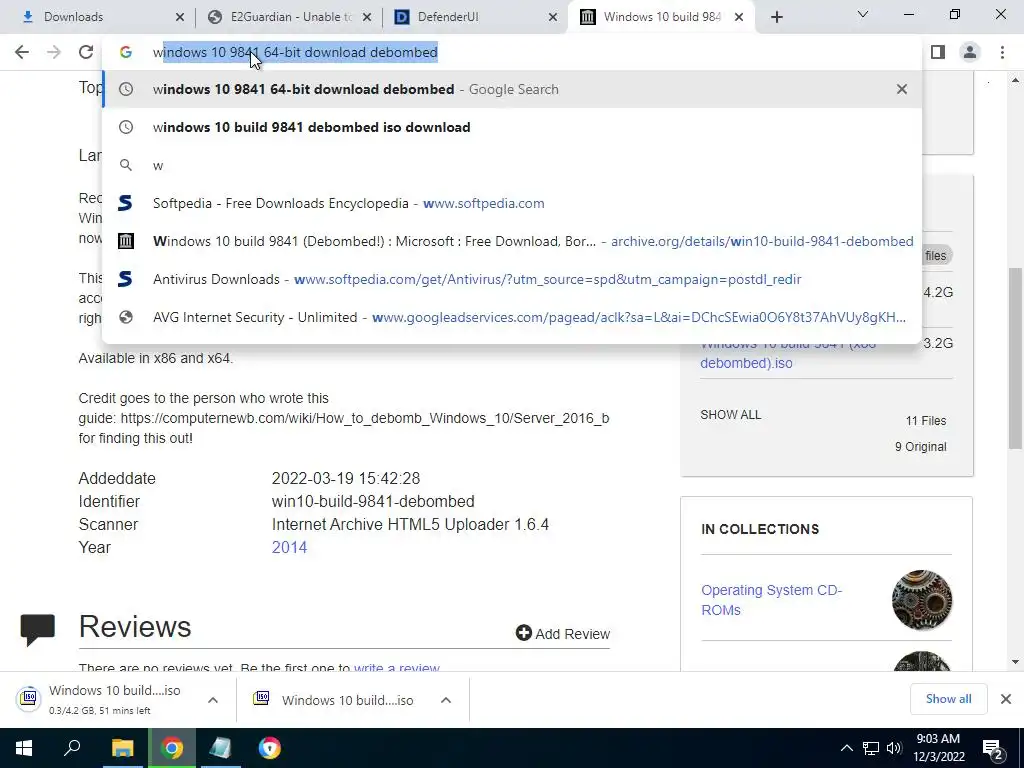The width and height of the screenshot is (1024, 768).
Task: Close the downloads shelf
Action: [x=1006, y=699]
